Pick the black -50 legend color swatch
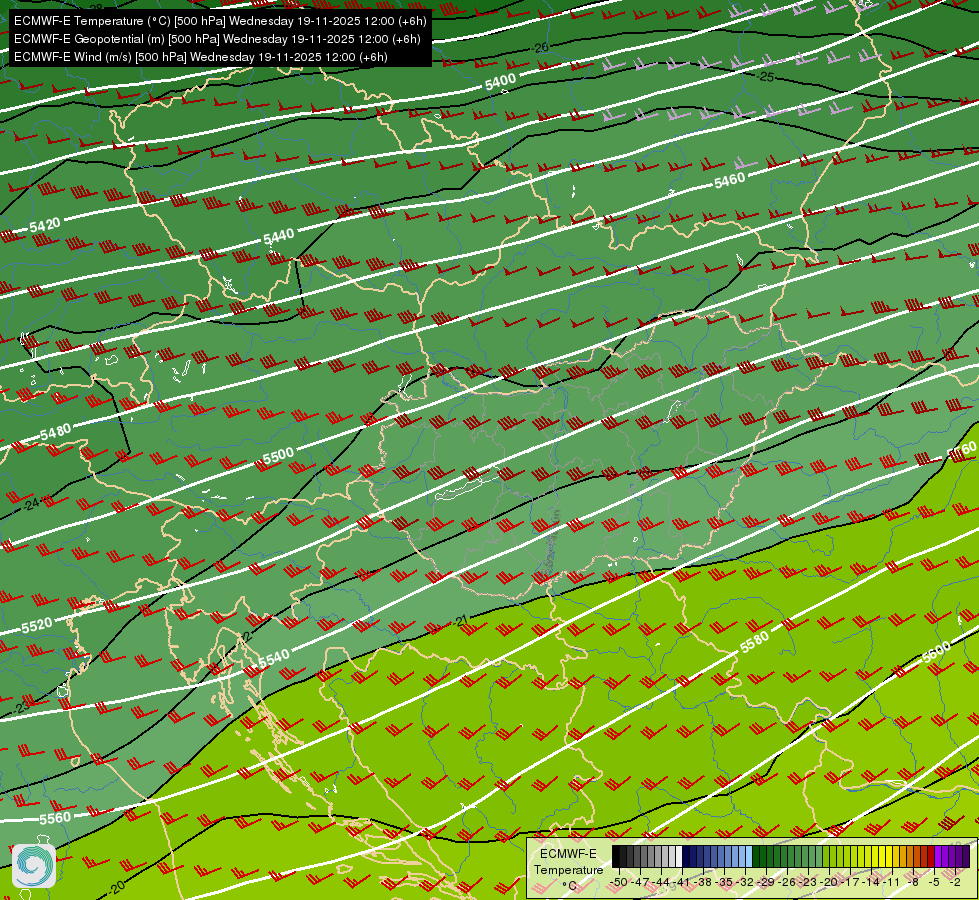 pyautogui.click(x=616, y=856)
